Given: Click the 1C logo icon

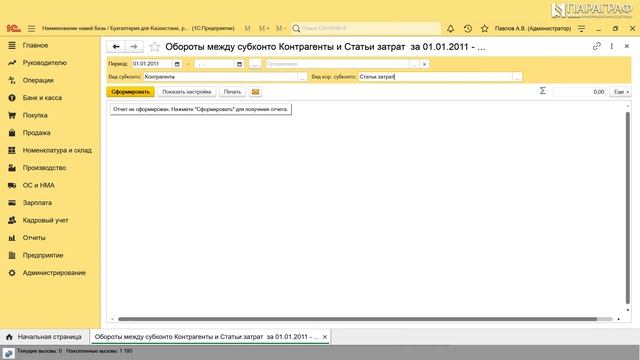Looking at the screenshot, I should pos(13,29).
